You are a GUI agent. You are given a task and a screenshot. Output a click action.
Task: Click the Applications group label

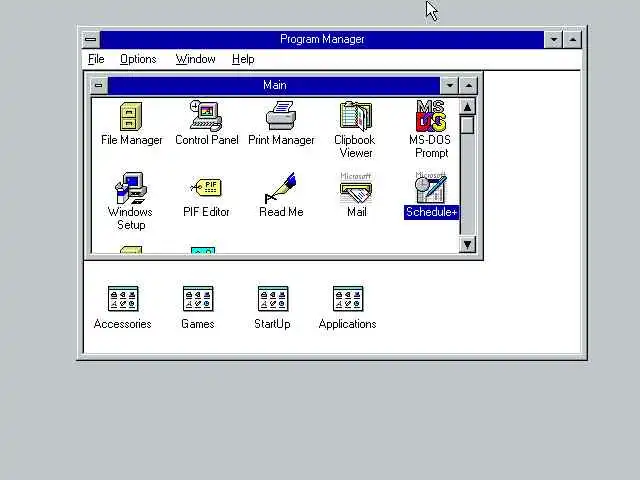347,324
